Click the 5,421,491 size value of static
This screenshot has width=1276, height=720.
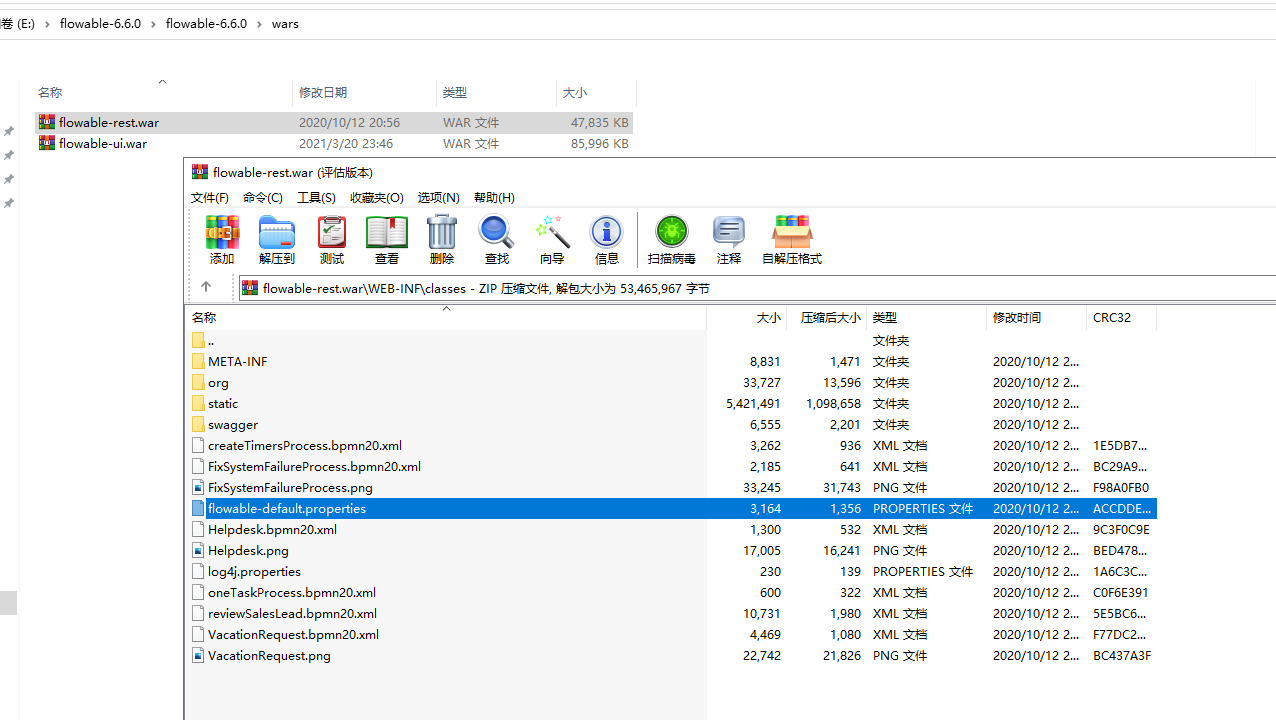[x=753, y=403]
